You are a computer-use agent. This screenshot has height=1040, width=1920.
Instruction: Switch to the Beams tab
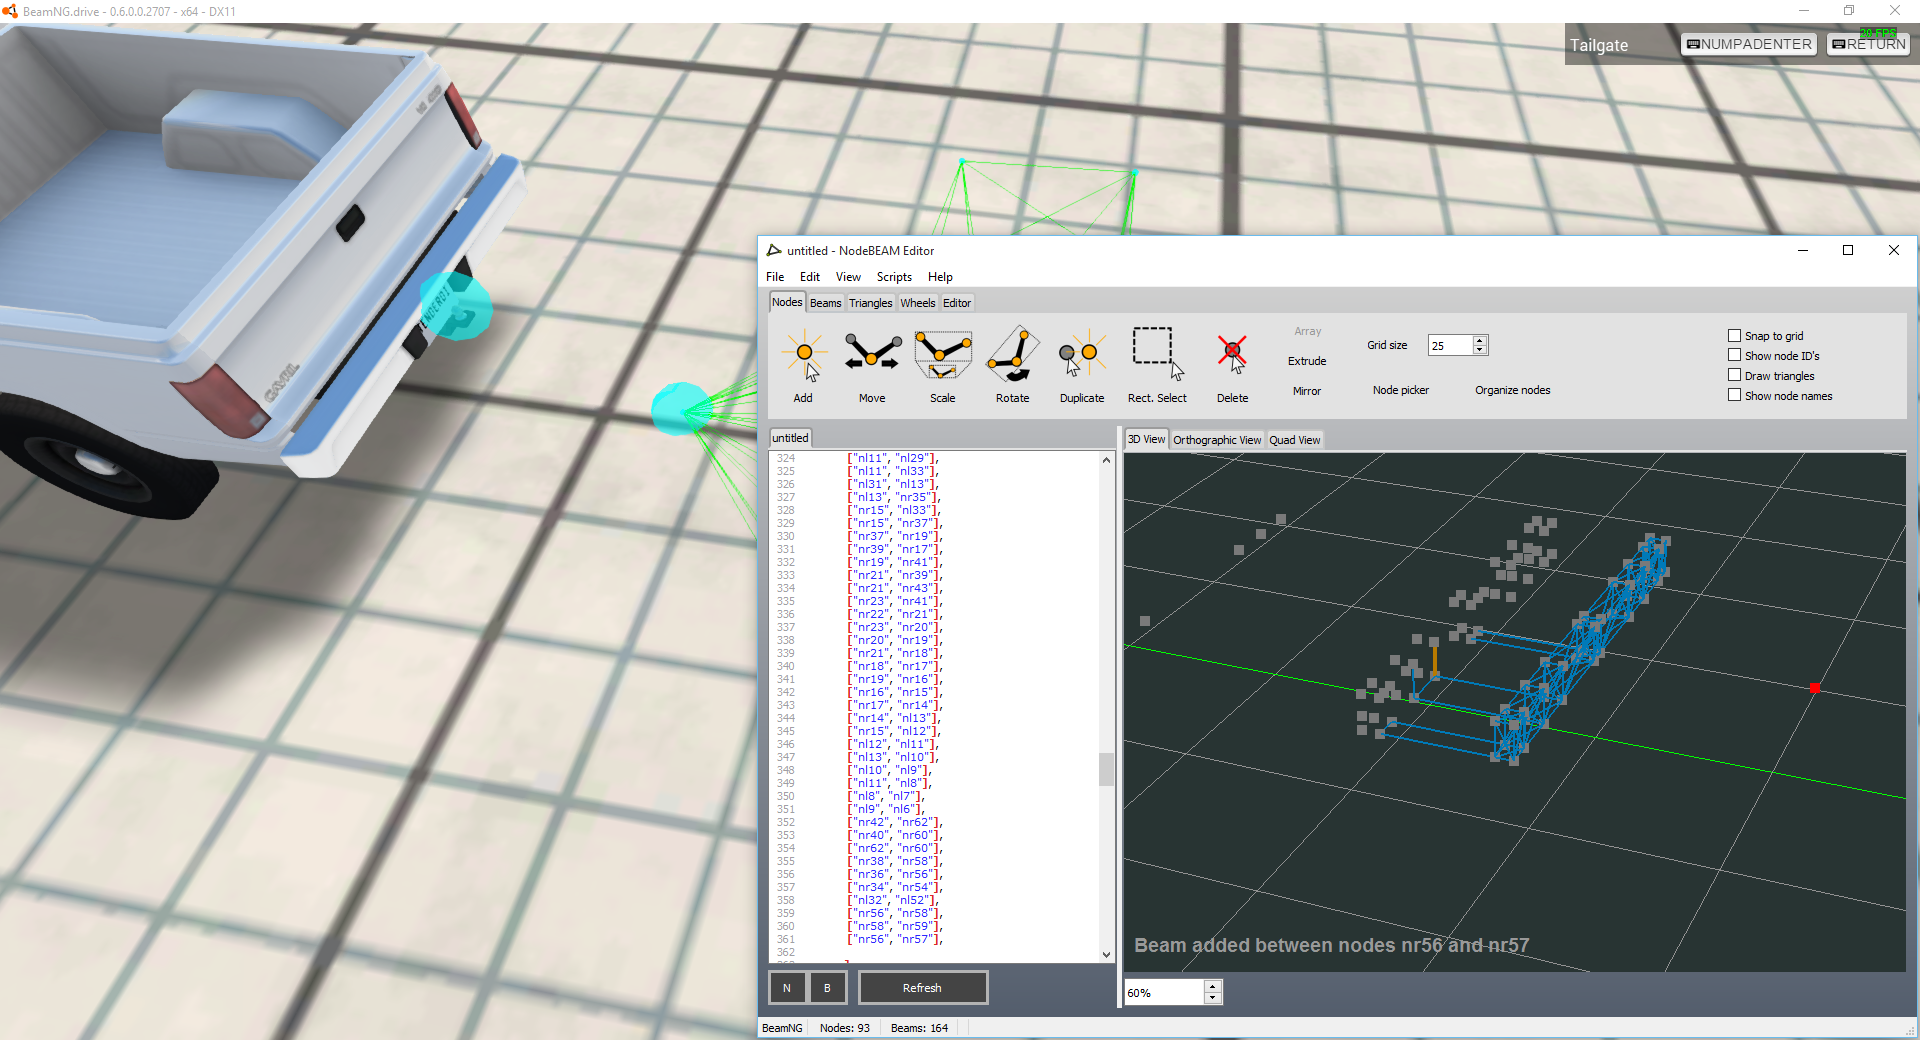(x=826, y=303)
